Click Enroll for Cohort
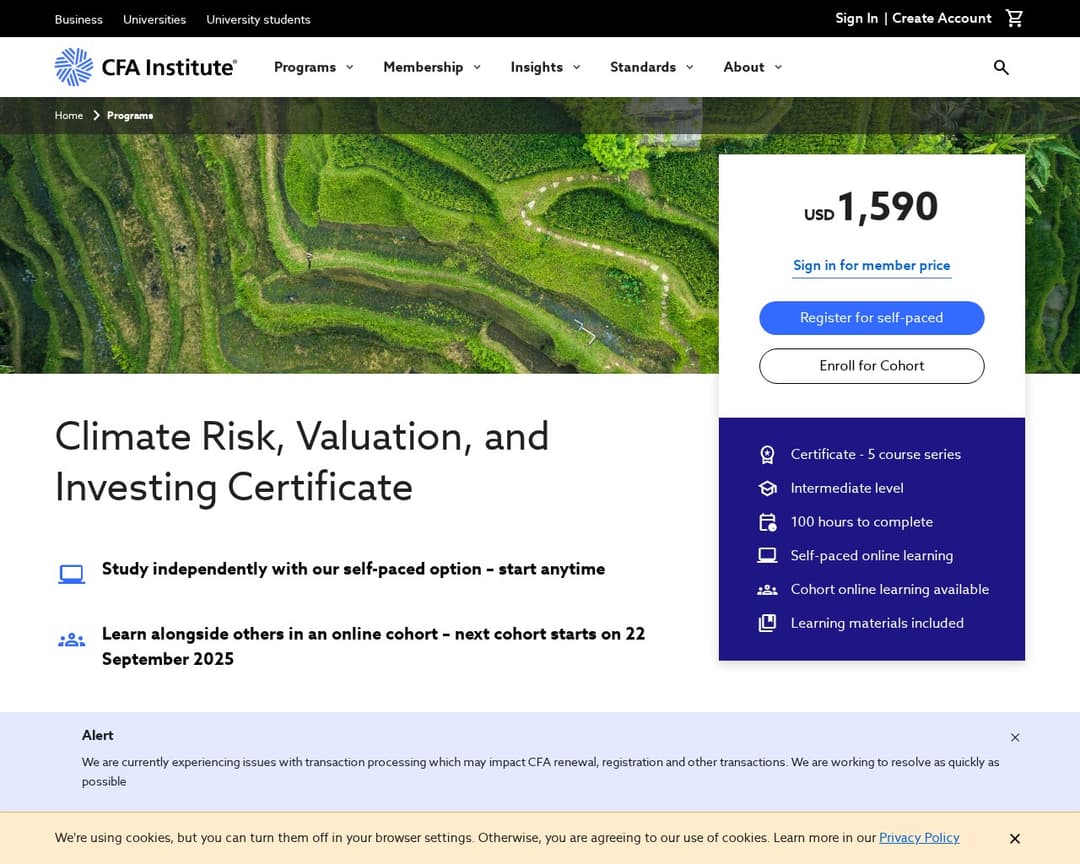This screenshot has height=864, width=1080. (871, 365)
